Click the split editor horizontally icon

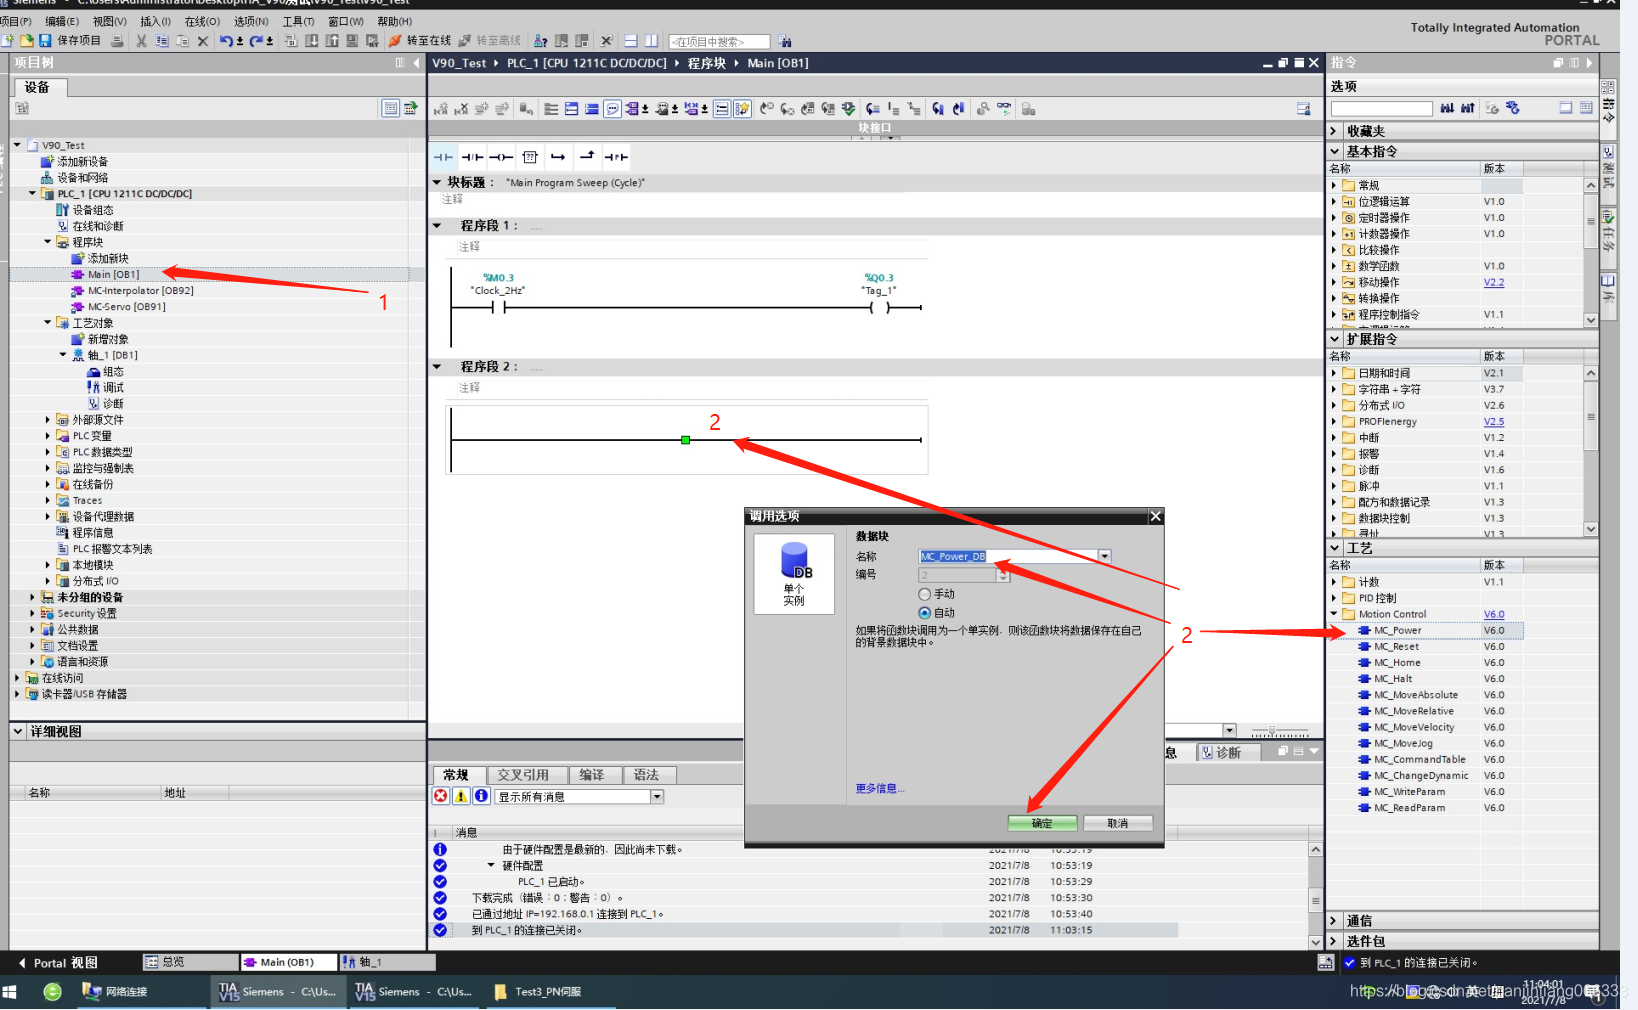(x=631, y=41)
